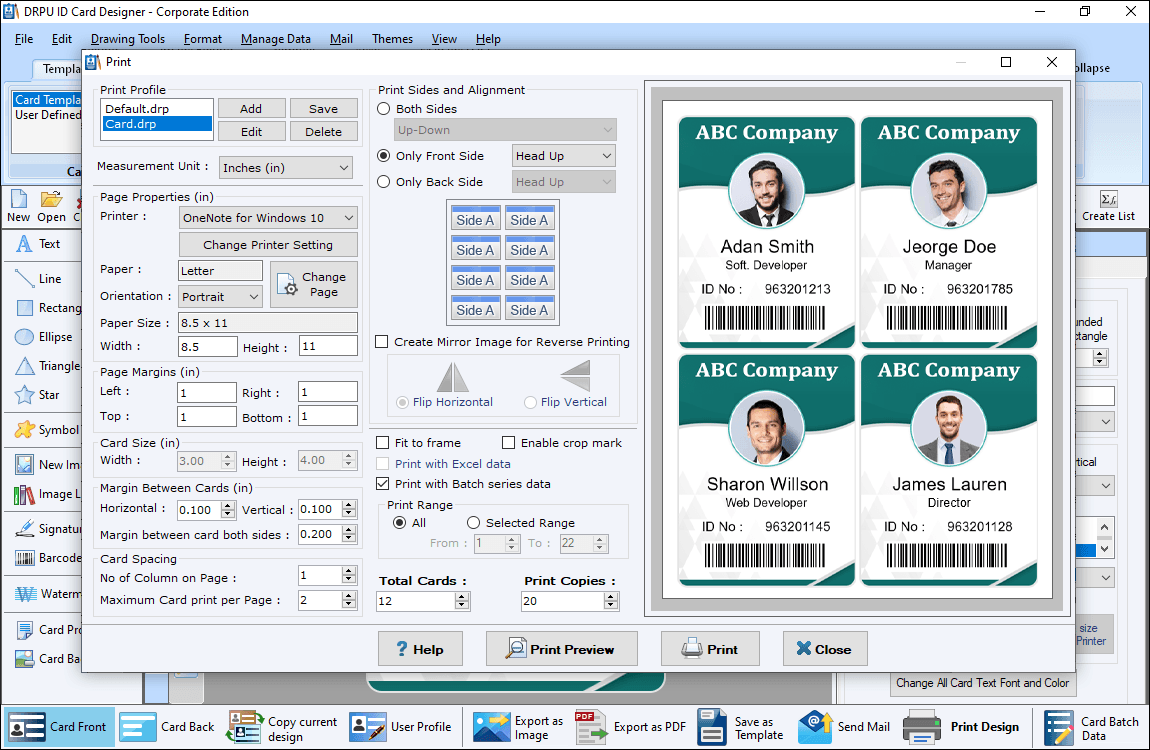Click Export as PDF
The height and width of the screenshot is (750, 1150).
click(x=631, y=727)
